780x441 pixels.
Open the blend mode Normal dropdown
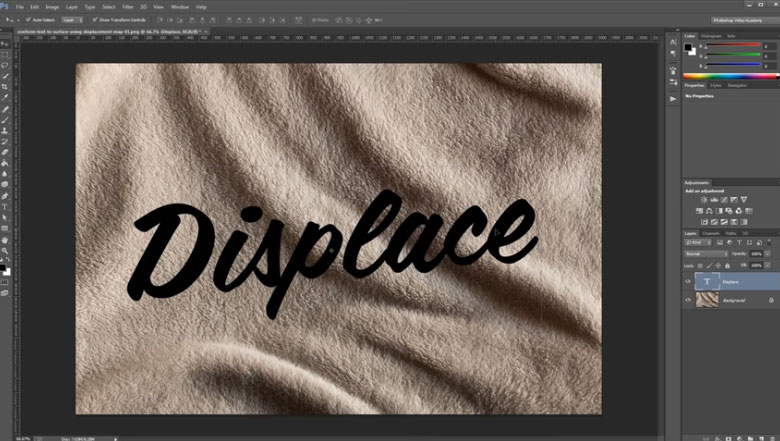click(x=706, y=254)
